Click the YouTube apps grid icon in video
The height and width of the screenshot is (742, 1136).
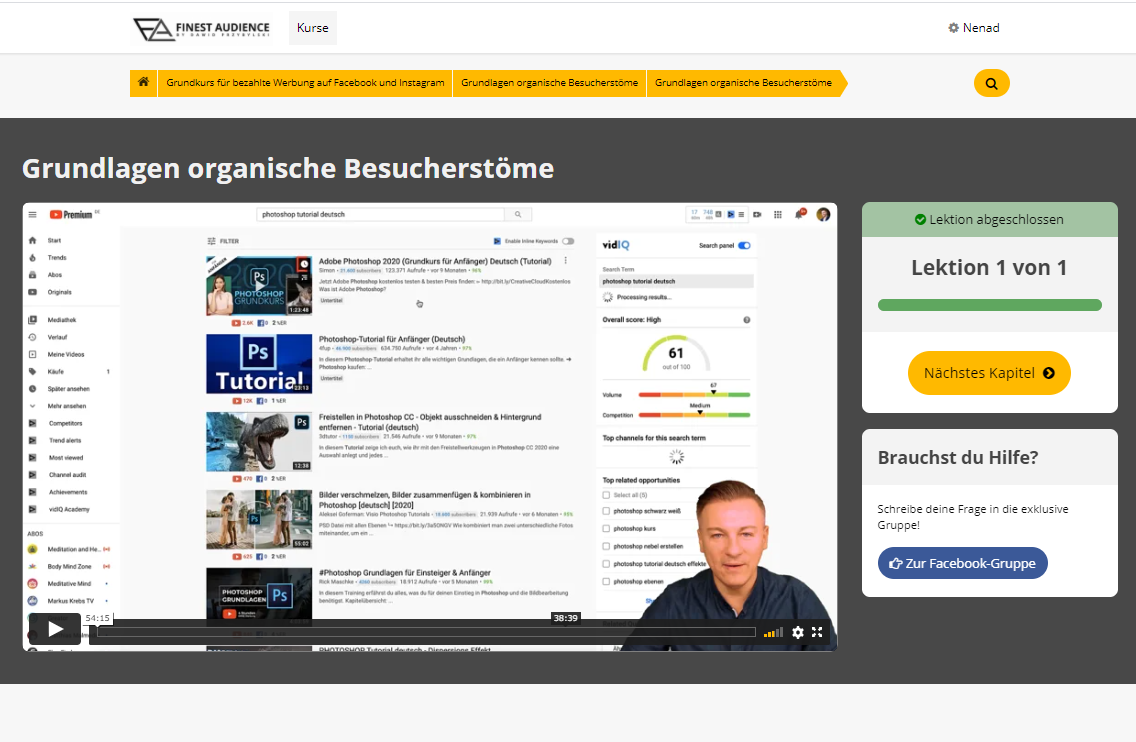click(x=777, y=214)
